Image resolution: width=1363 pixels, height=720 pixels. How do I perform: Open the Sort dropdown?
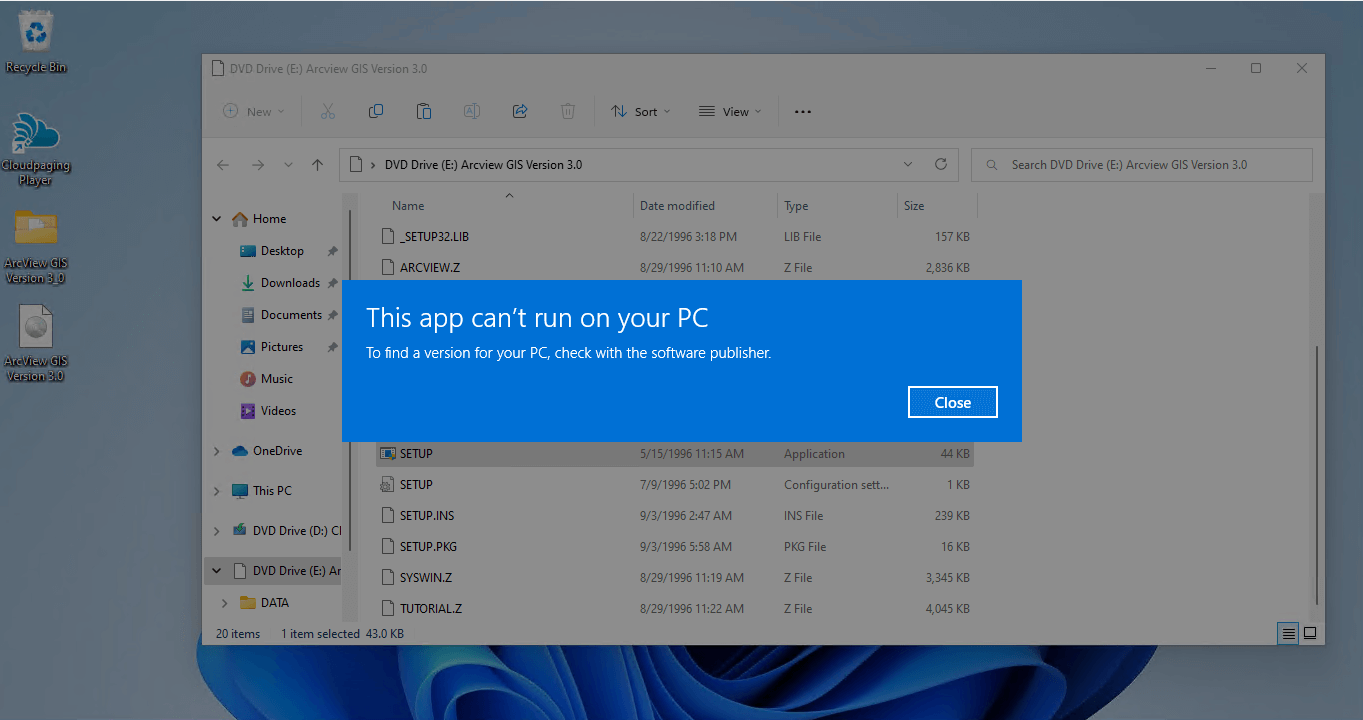(640, 111)
